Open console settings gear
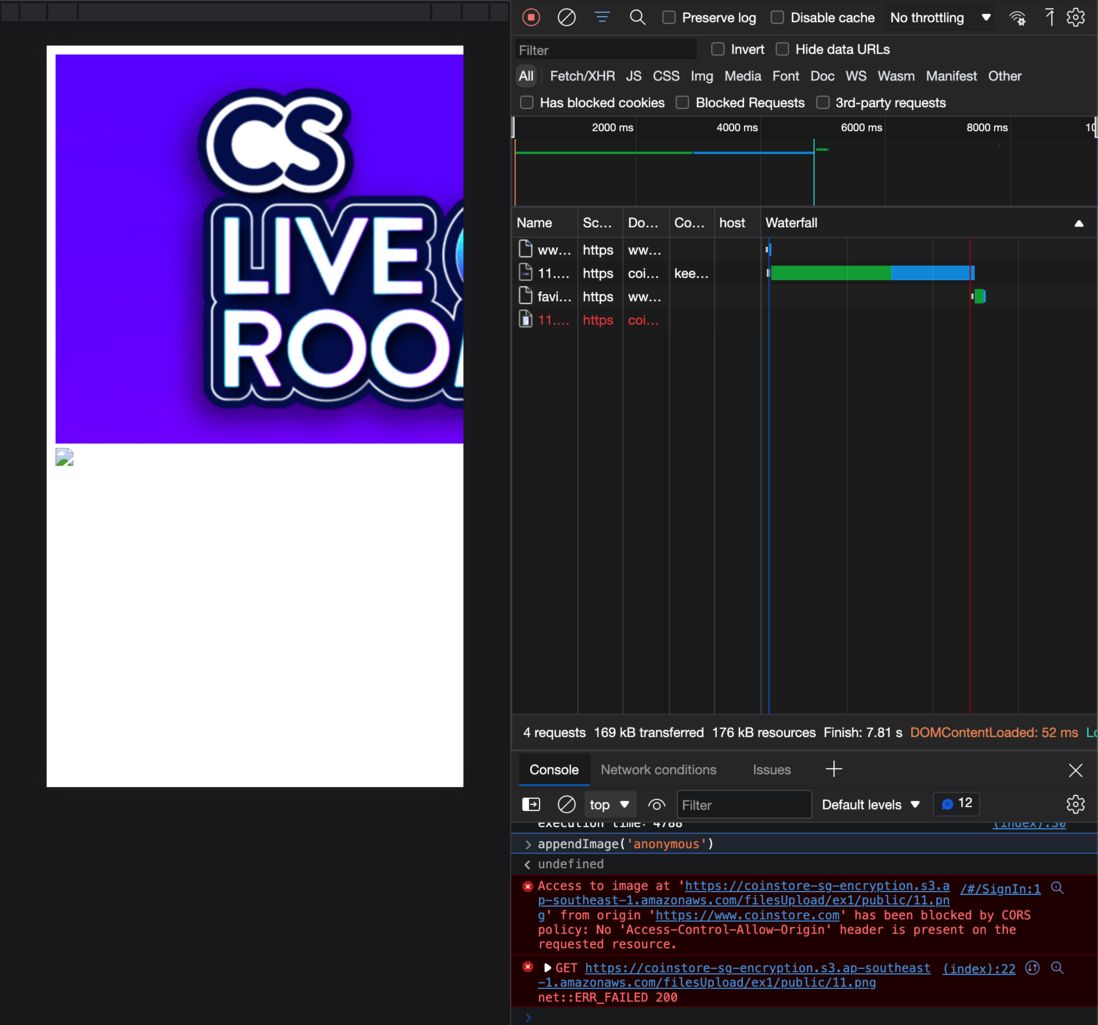The width and height of the screenshot is (1098, 1025). tap(1076, 804)
